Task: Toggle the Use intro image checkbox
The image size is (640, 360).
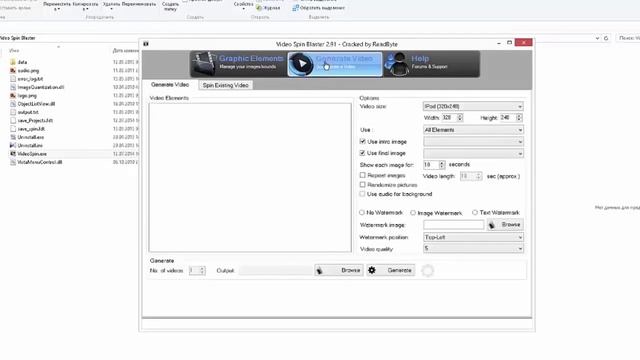Action: tap(362, 141)
